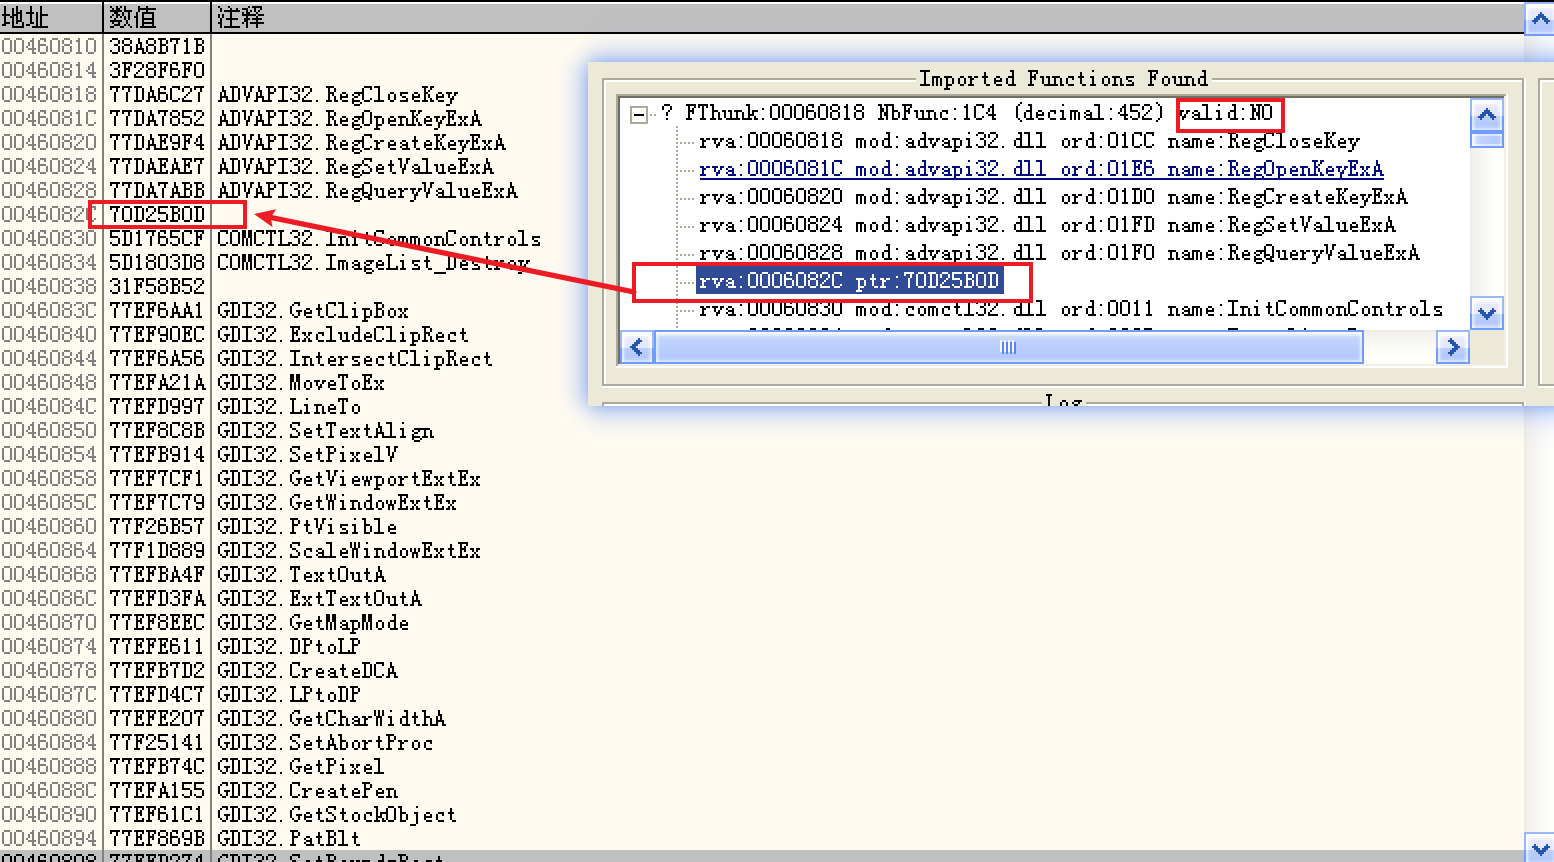The height and width of the screenshot is (862, 1554).
Task: Open the RegOpenKeyExA import link
Action: click(1040, 169)
